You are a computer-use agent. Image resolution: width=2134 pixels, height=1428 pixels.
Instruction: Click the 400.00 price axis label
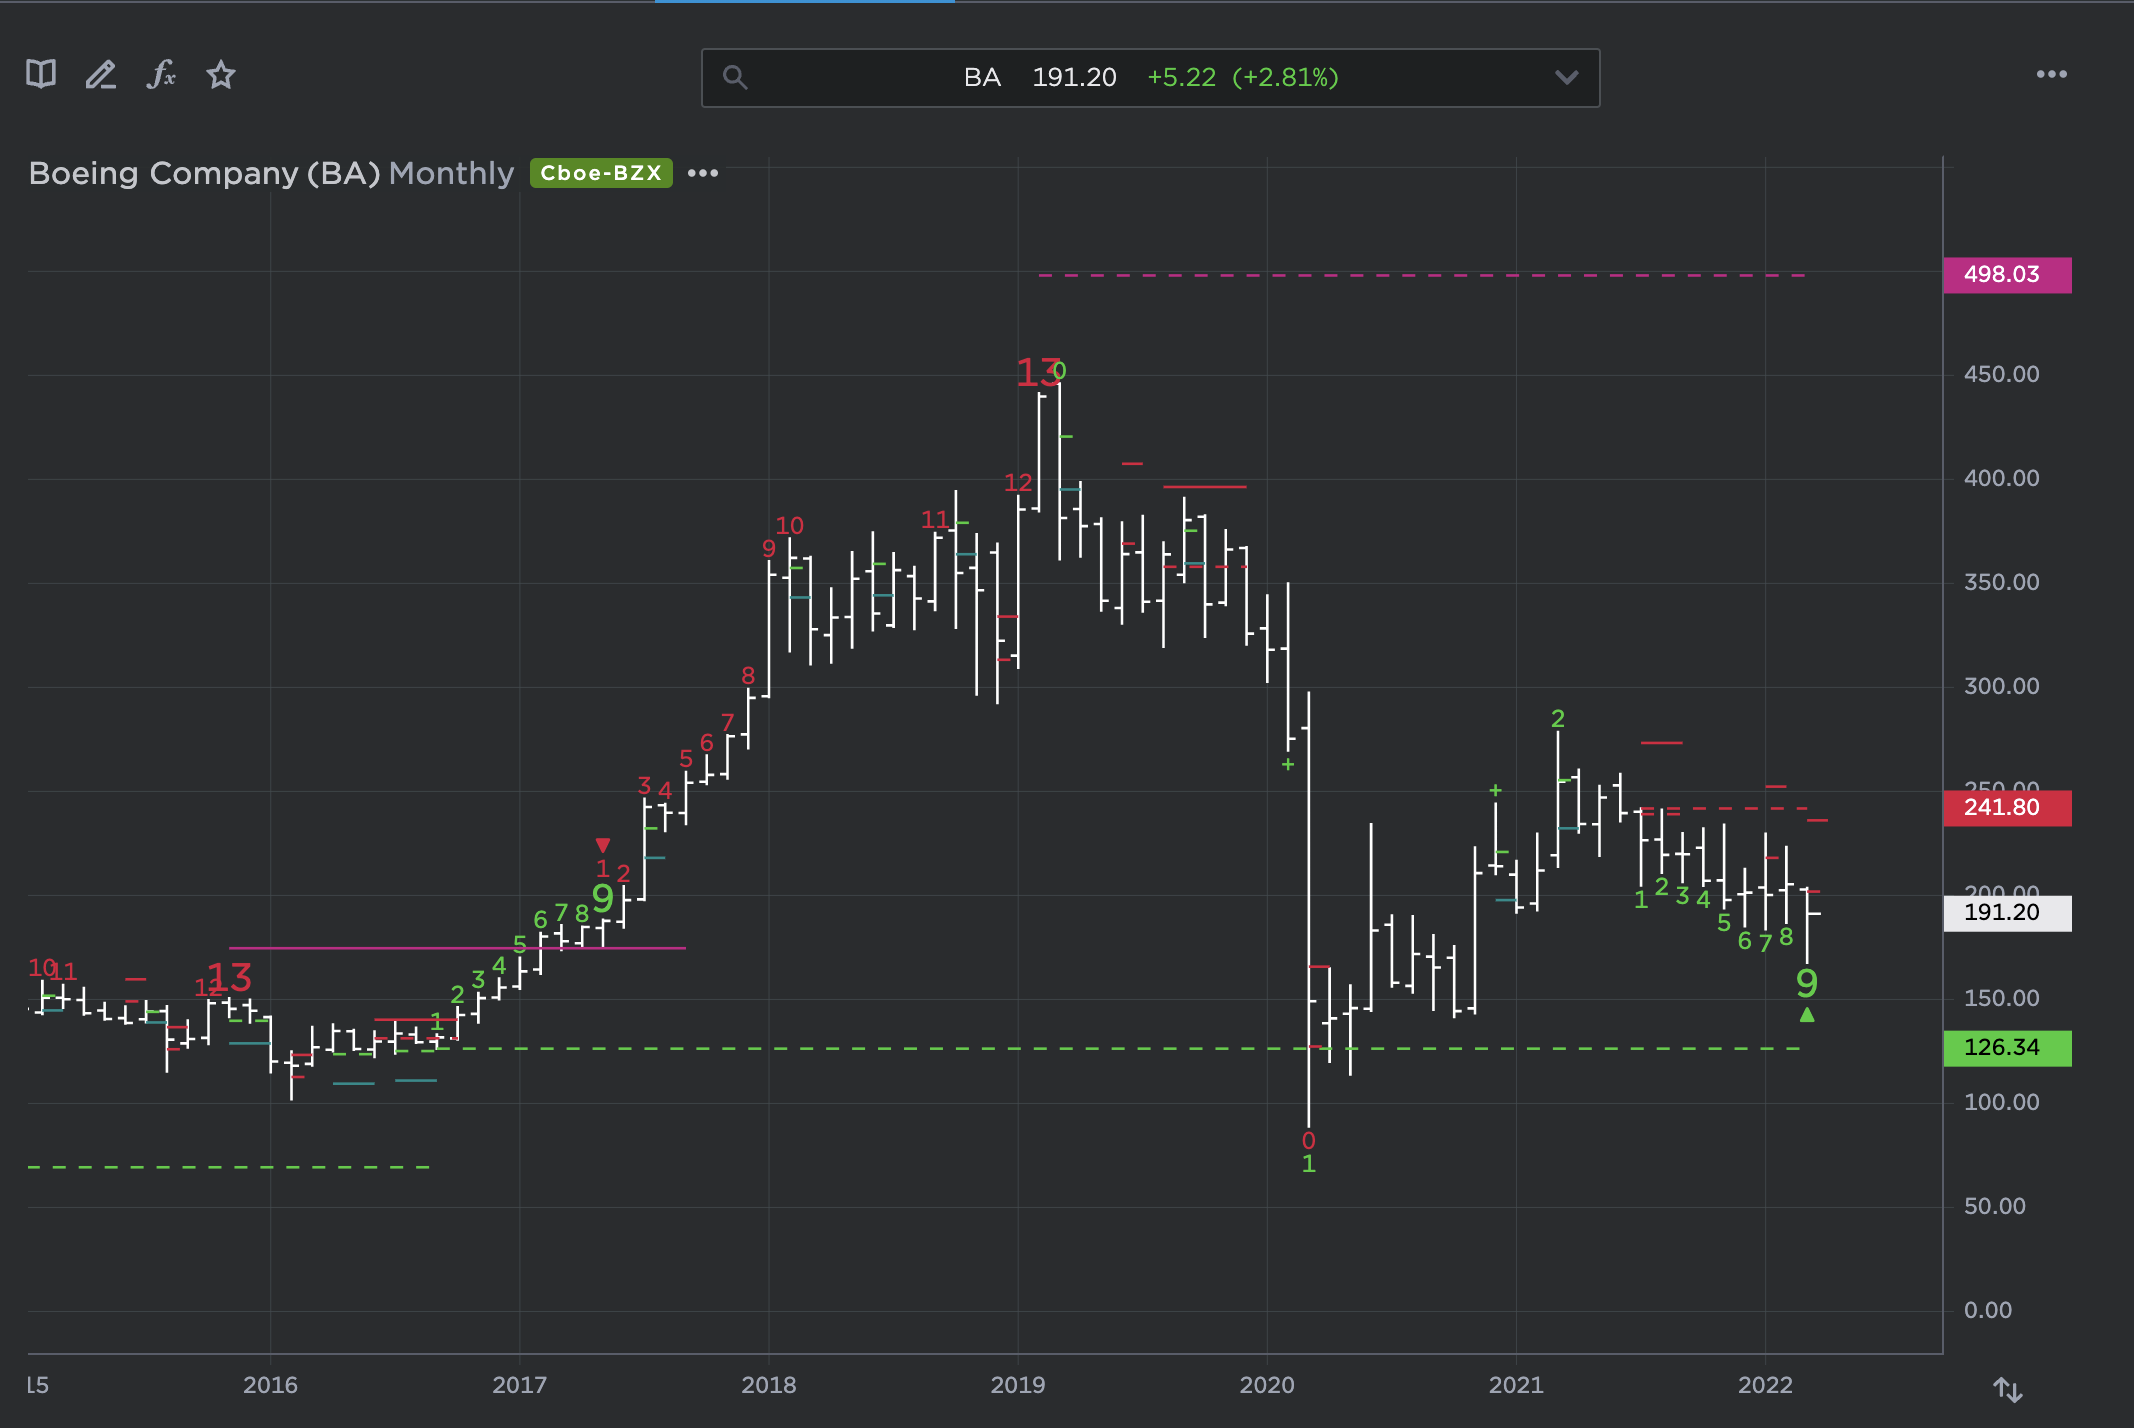2001,478
